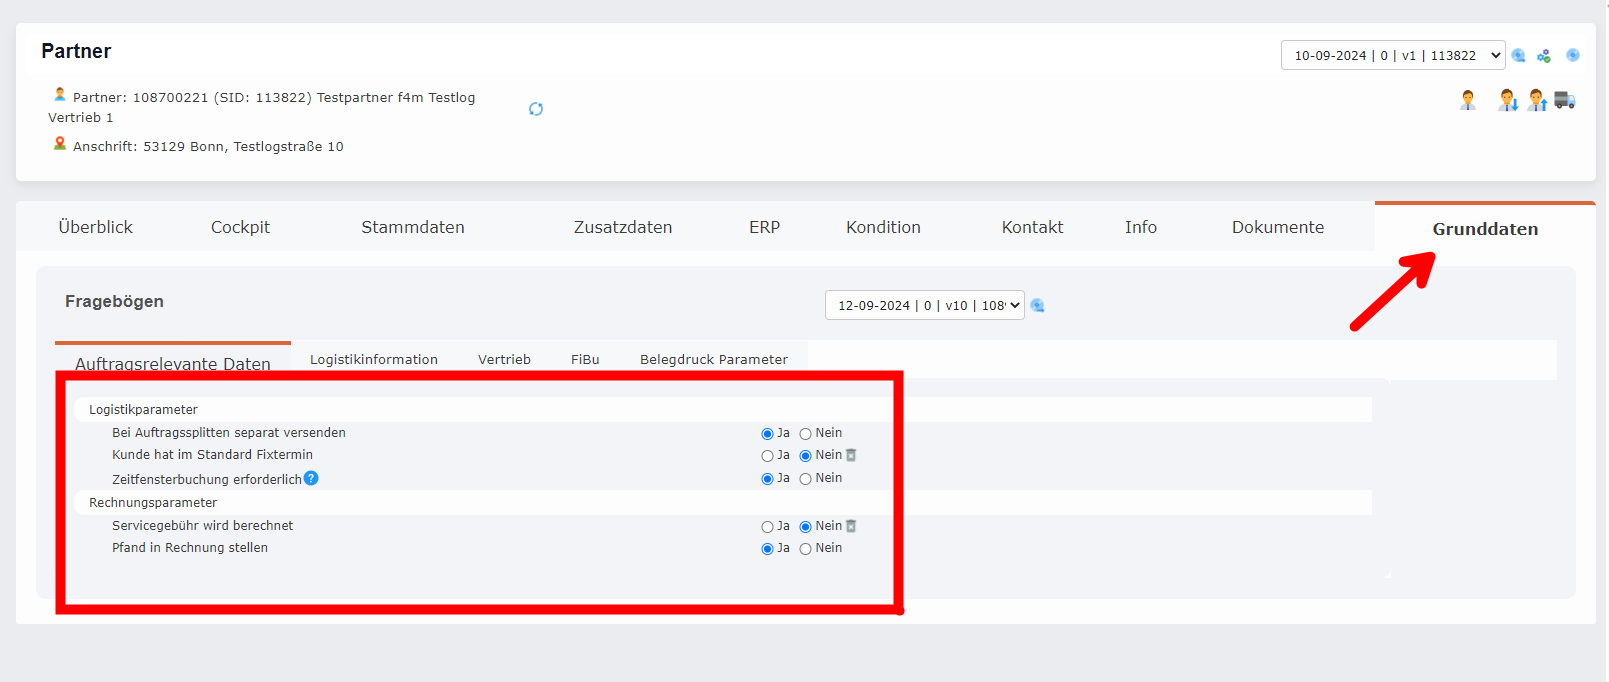This screenshot has width=1609, height=682.
Task: Click the partner person icon before Partner number
Action: click(x=60, y=95)
